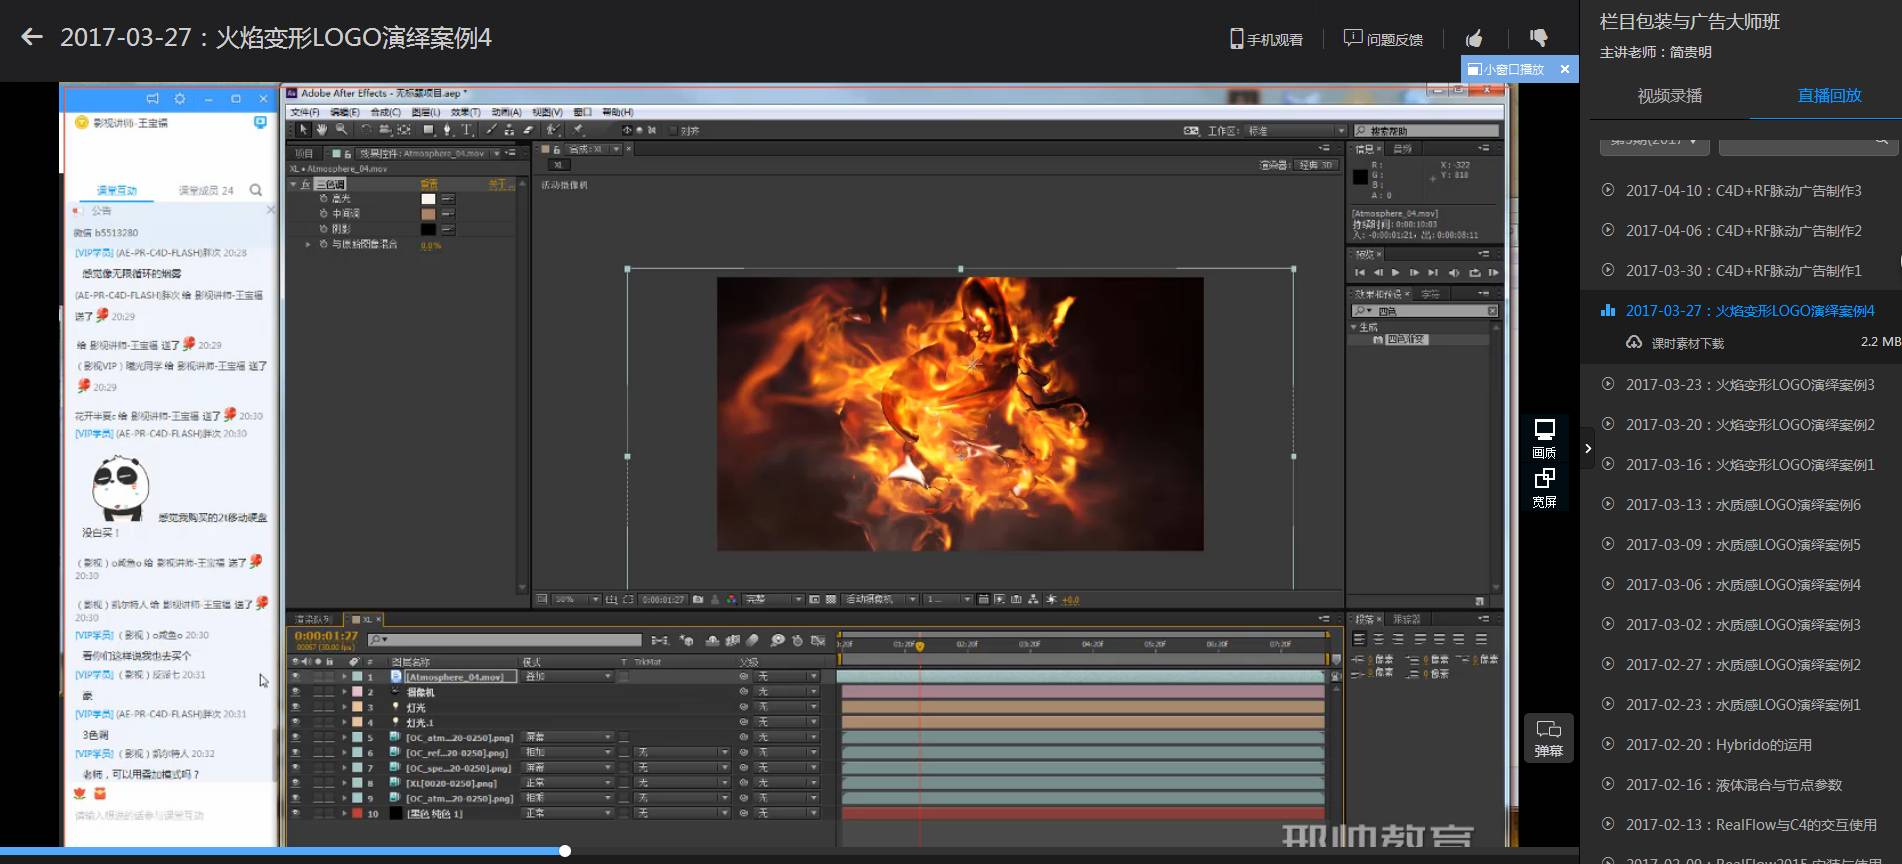This screenshot has height=864, width=1902.
Task: Click the 手机观看 mobile viewing icon
Action: (x=1266, y=39)
